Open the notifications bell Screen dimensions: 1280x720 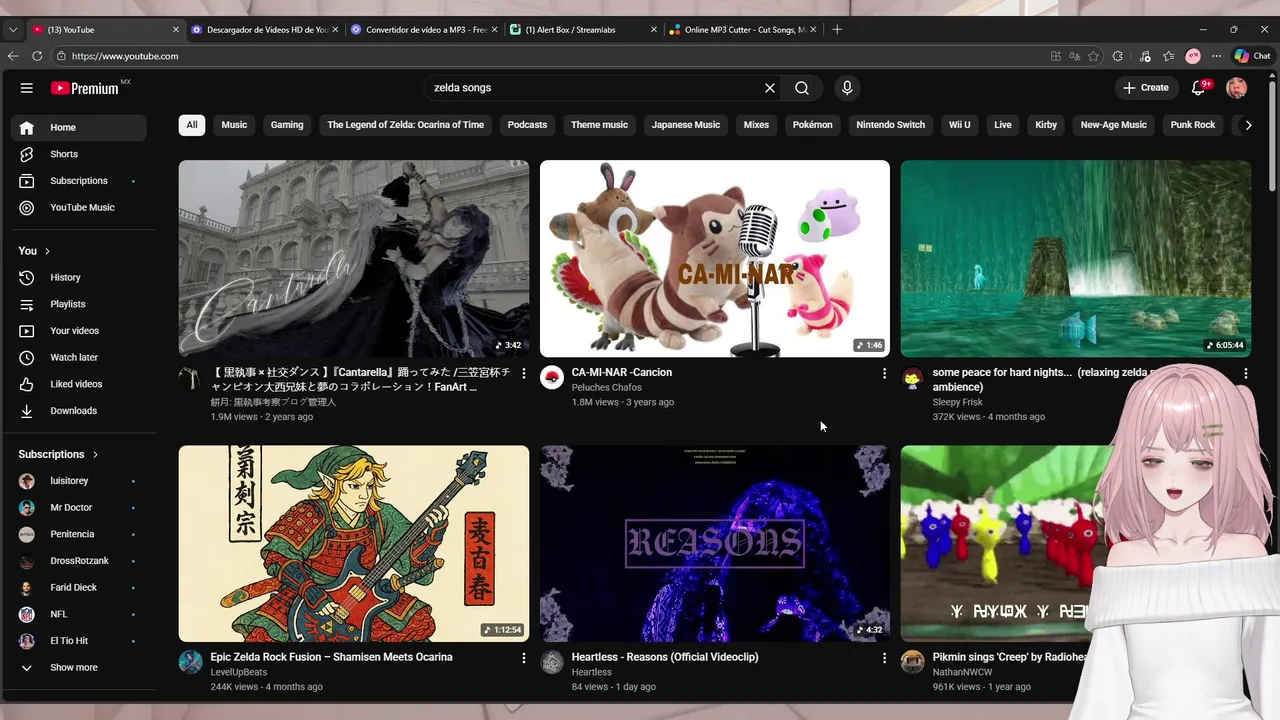point(1199,88)
